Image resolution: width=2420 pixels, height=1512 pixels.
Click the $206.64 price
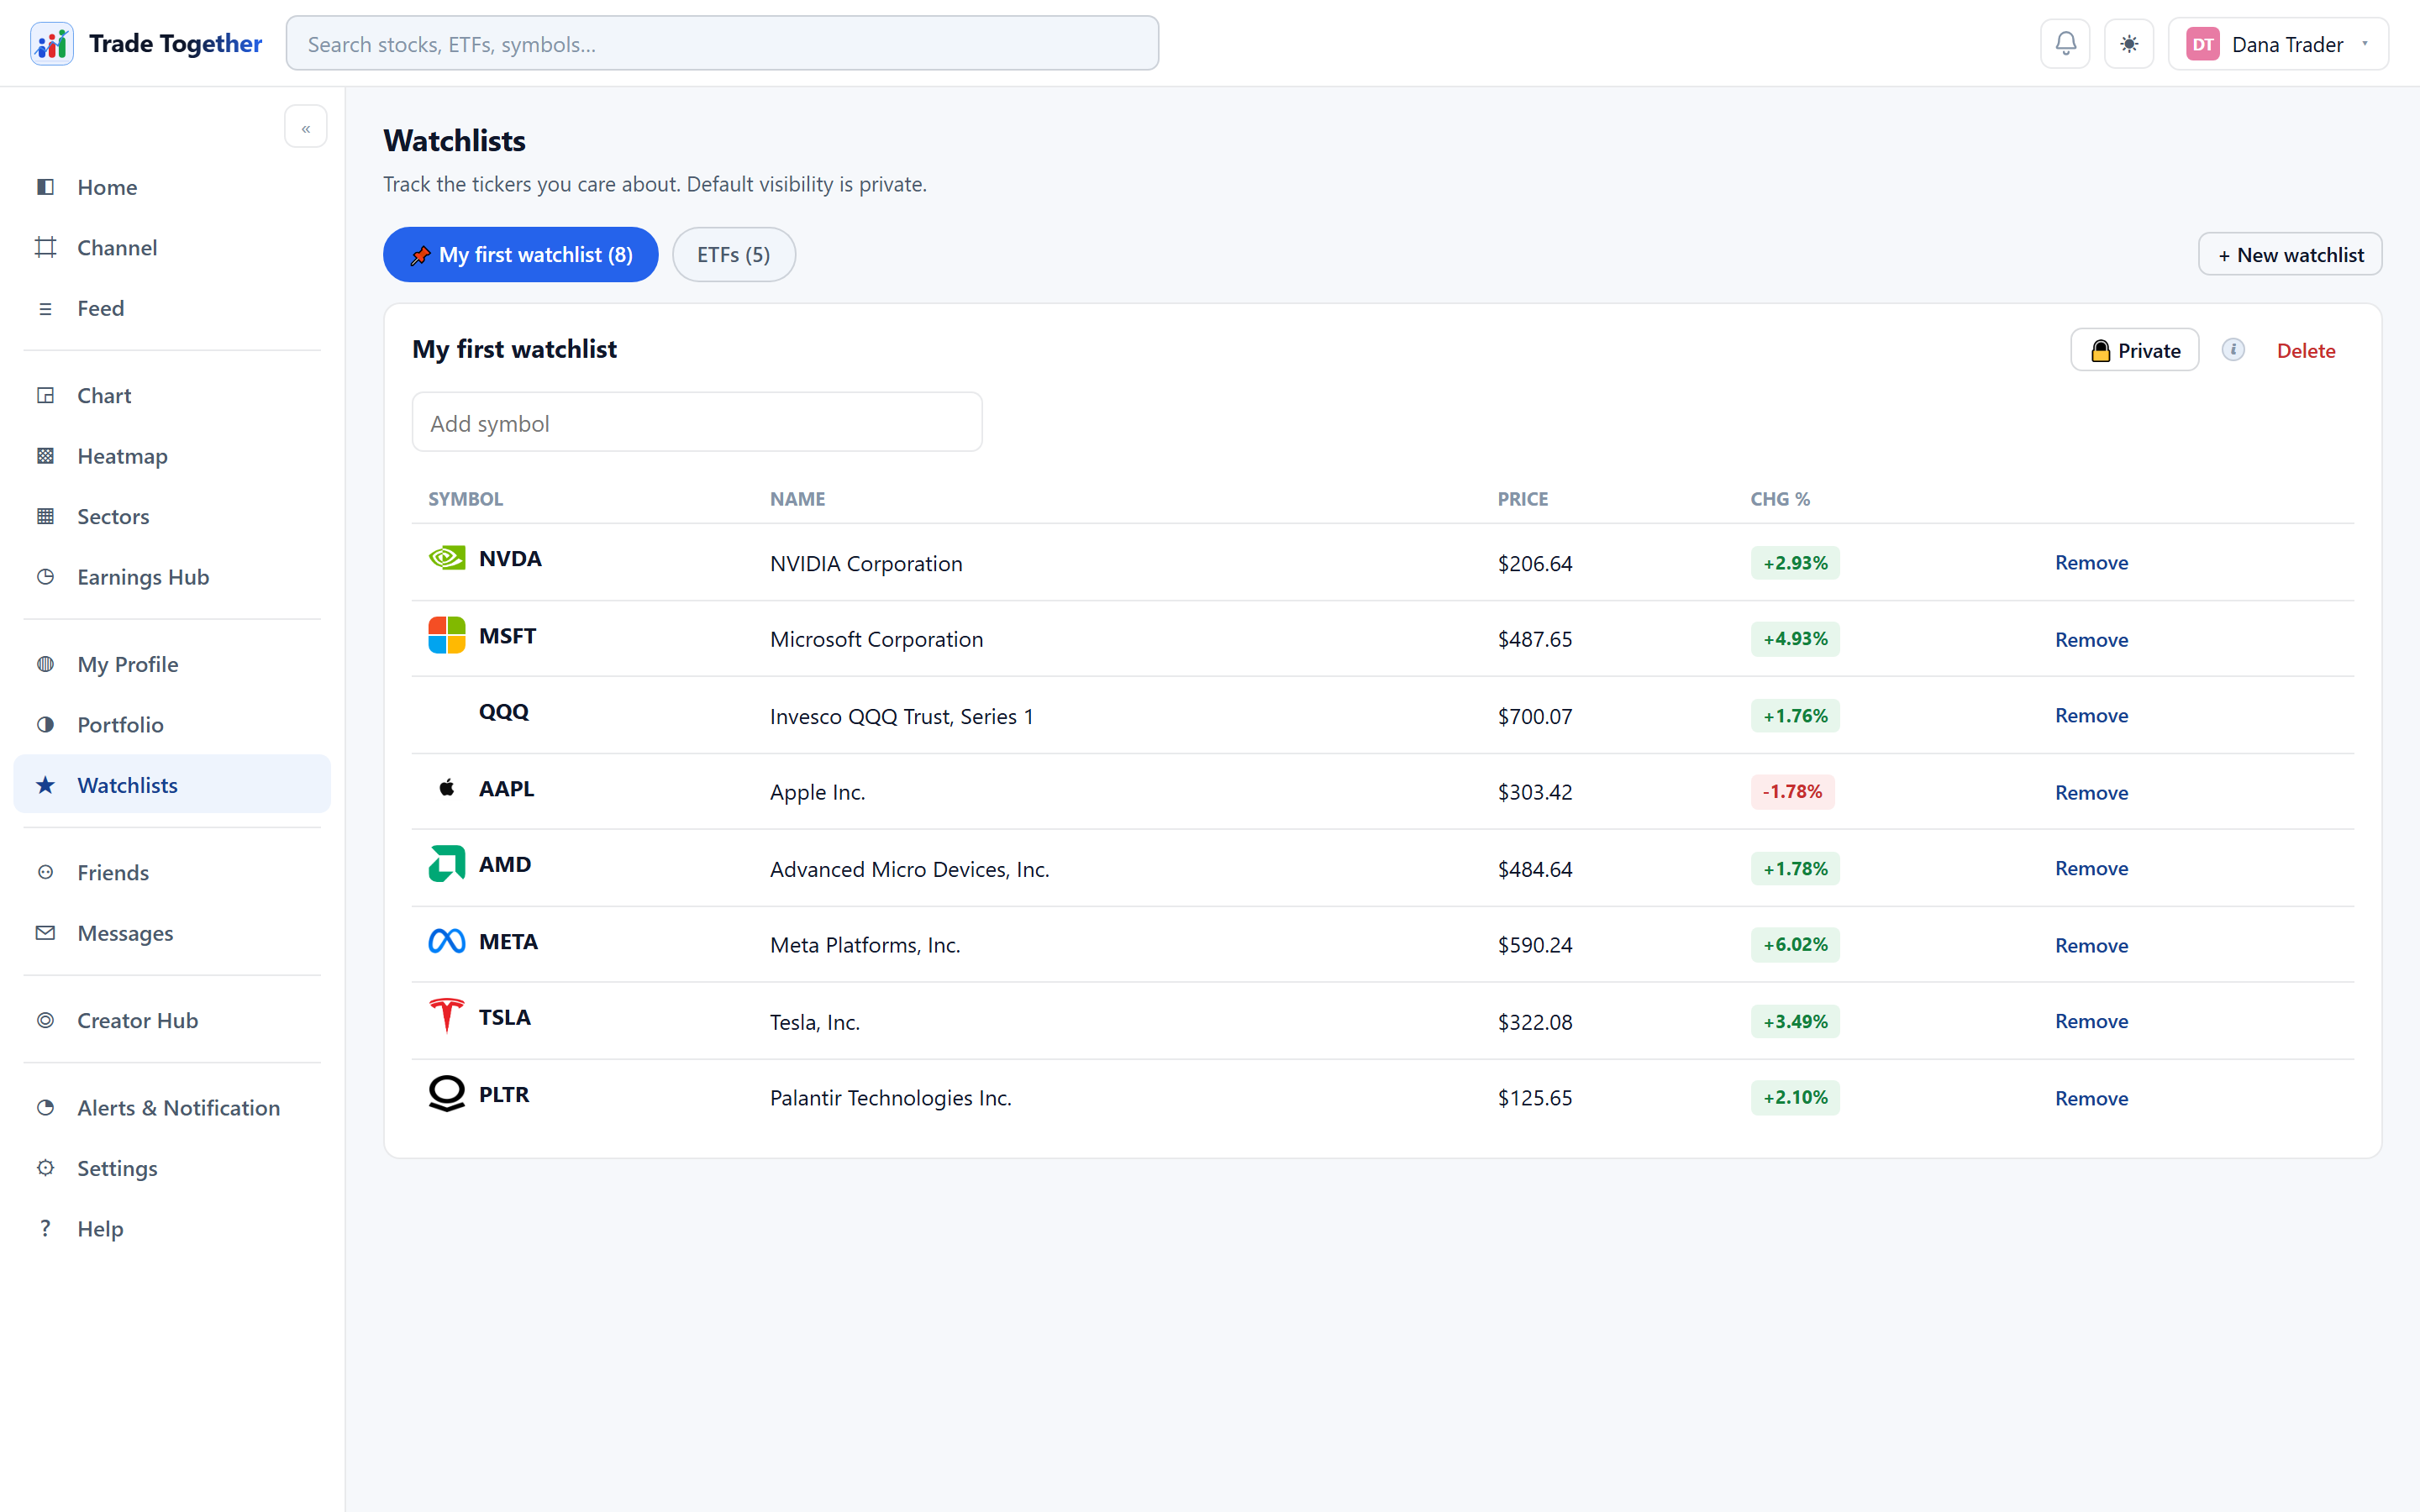point(1535,563)
